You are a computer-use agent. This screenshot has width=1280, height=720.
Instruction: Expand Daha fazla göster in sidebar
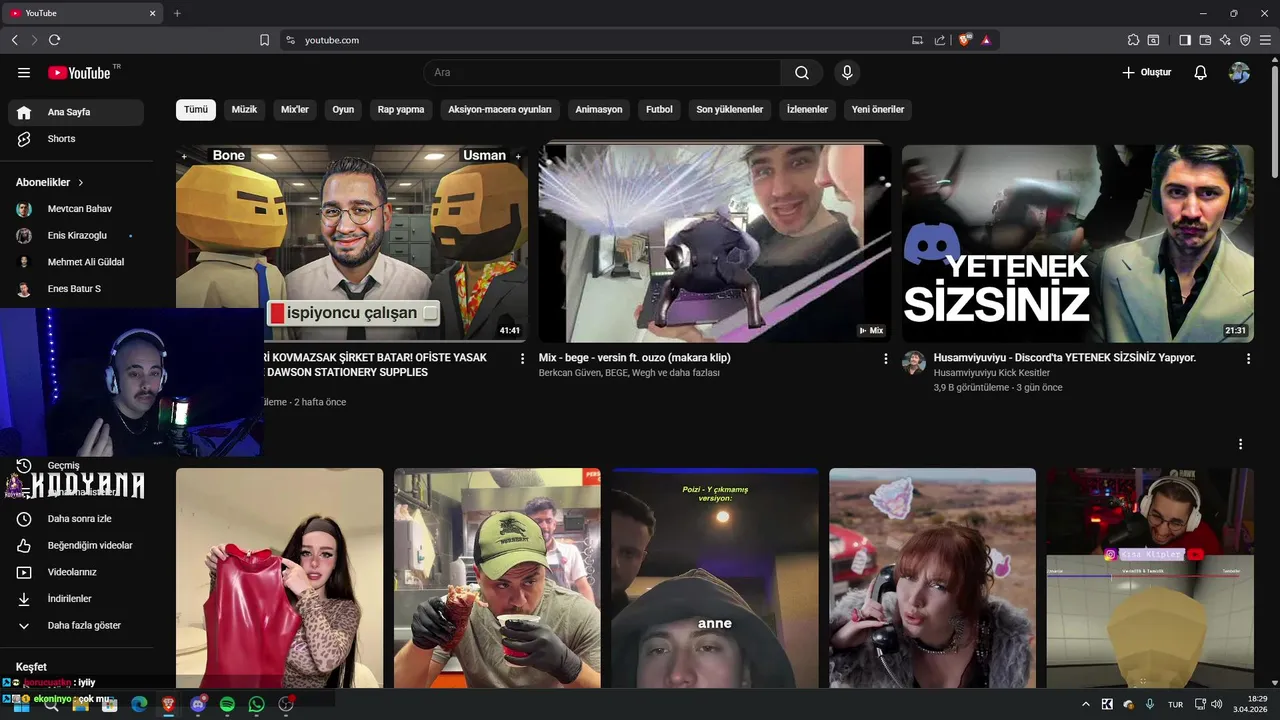(76, 625)
